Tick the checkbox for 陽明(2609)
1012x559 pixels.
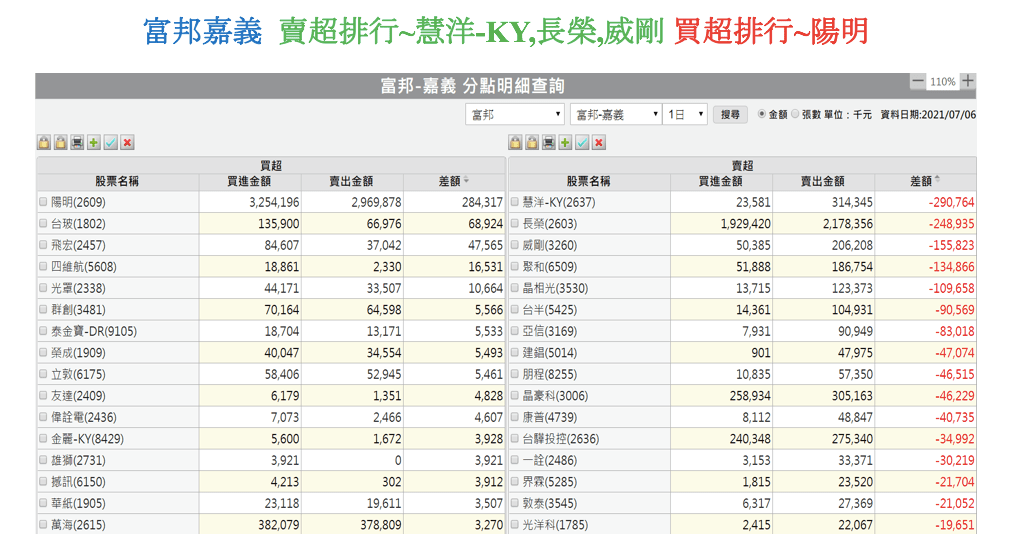[x=43, y=202]
